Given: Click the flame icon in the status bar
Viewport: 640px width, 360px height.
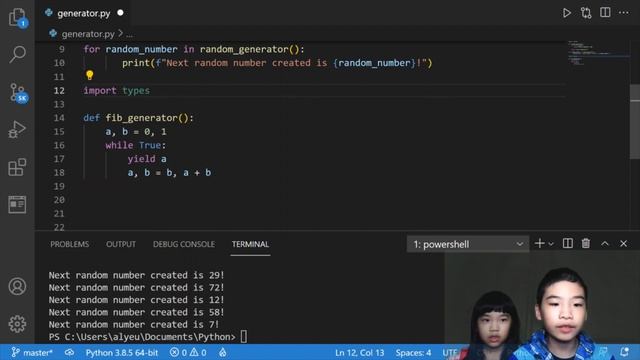Looking at the screenshot, I should point(222,353).
